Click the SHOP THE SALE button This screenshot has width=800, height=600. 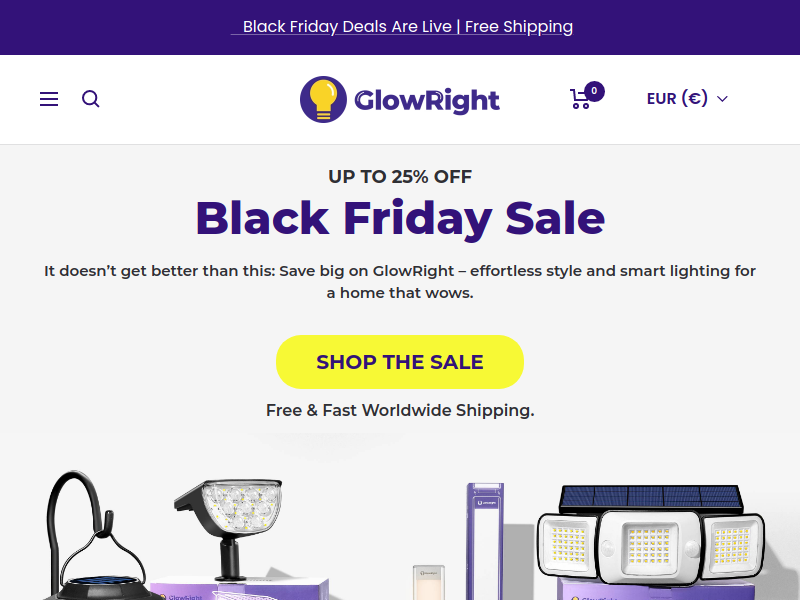click(x=400, y=362)
